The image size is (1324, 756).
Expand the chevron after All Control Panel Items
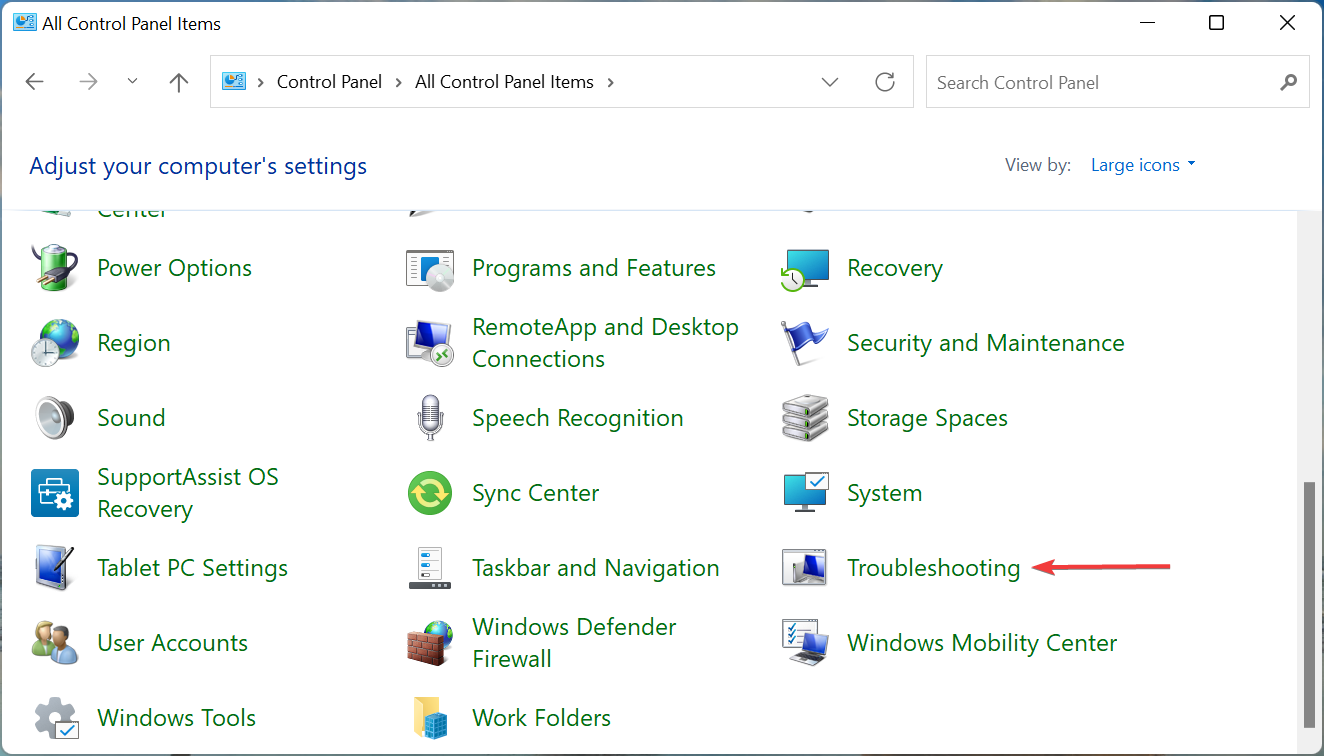(x=611, y=83)
